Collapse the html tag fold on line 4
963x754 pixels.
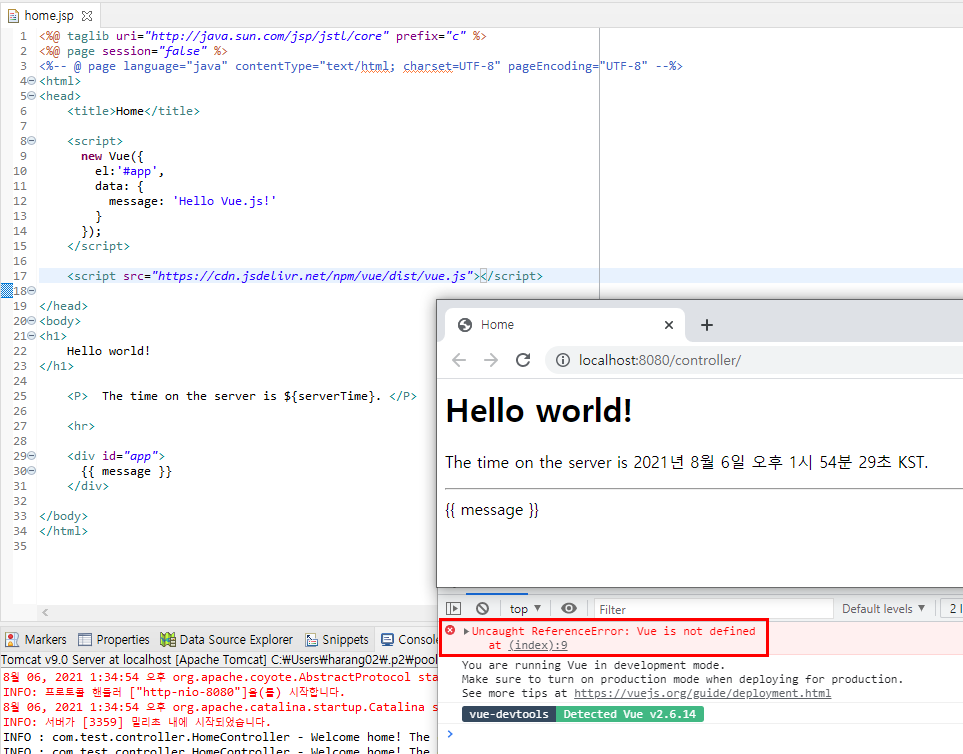32,81
